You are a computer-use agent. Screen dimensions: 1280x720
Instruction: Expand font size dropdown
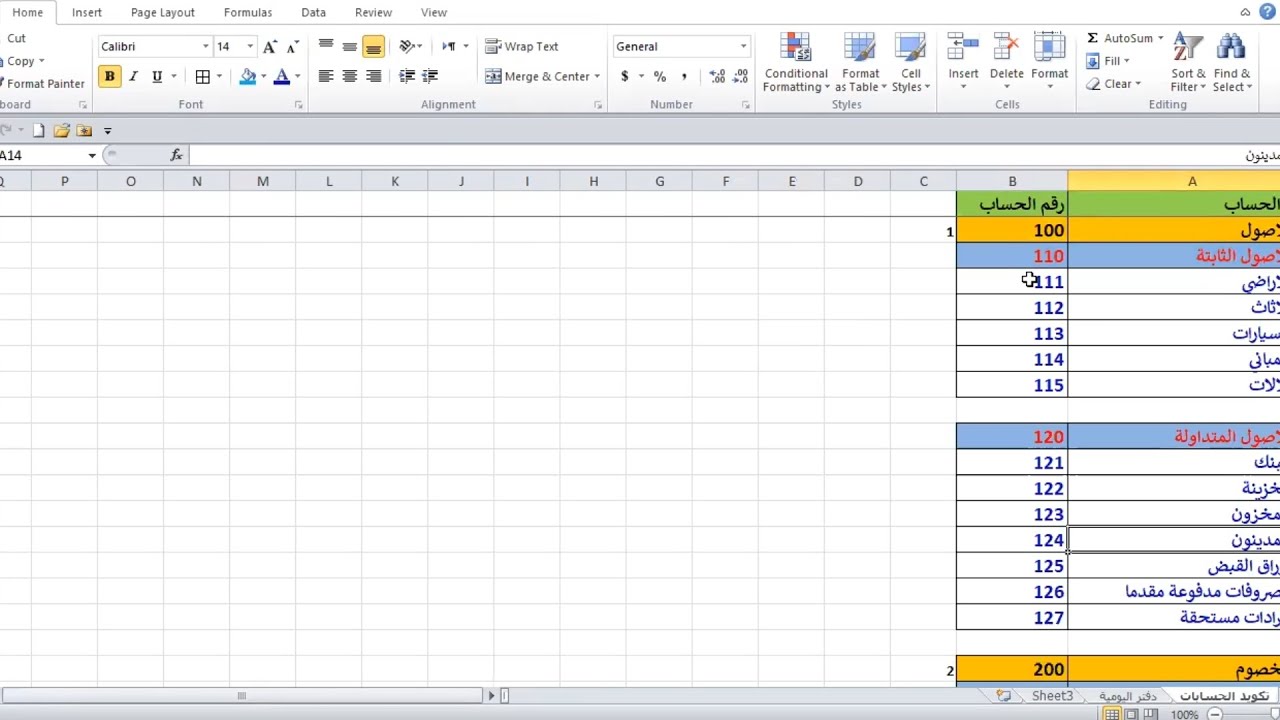249,47
